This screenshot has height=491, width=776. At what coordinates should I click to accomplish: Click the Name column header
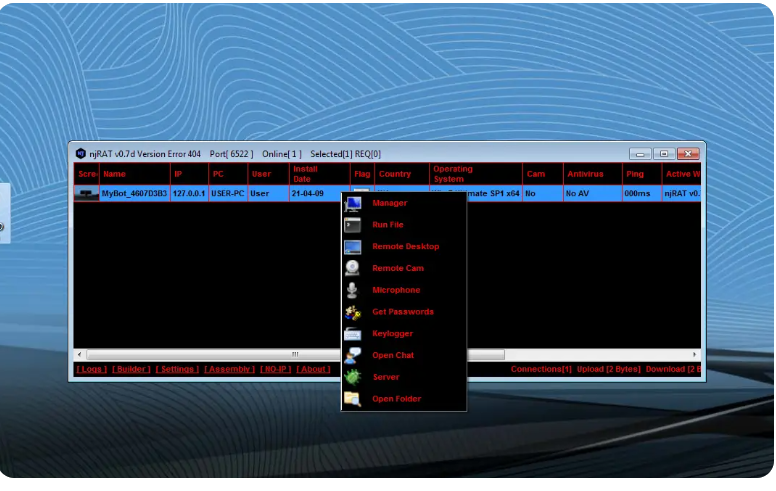pos(135,174)
